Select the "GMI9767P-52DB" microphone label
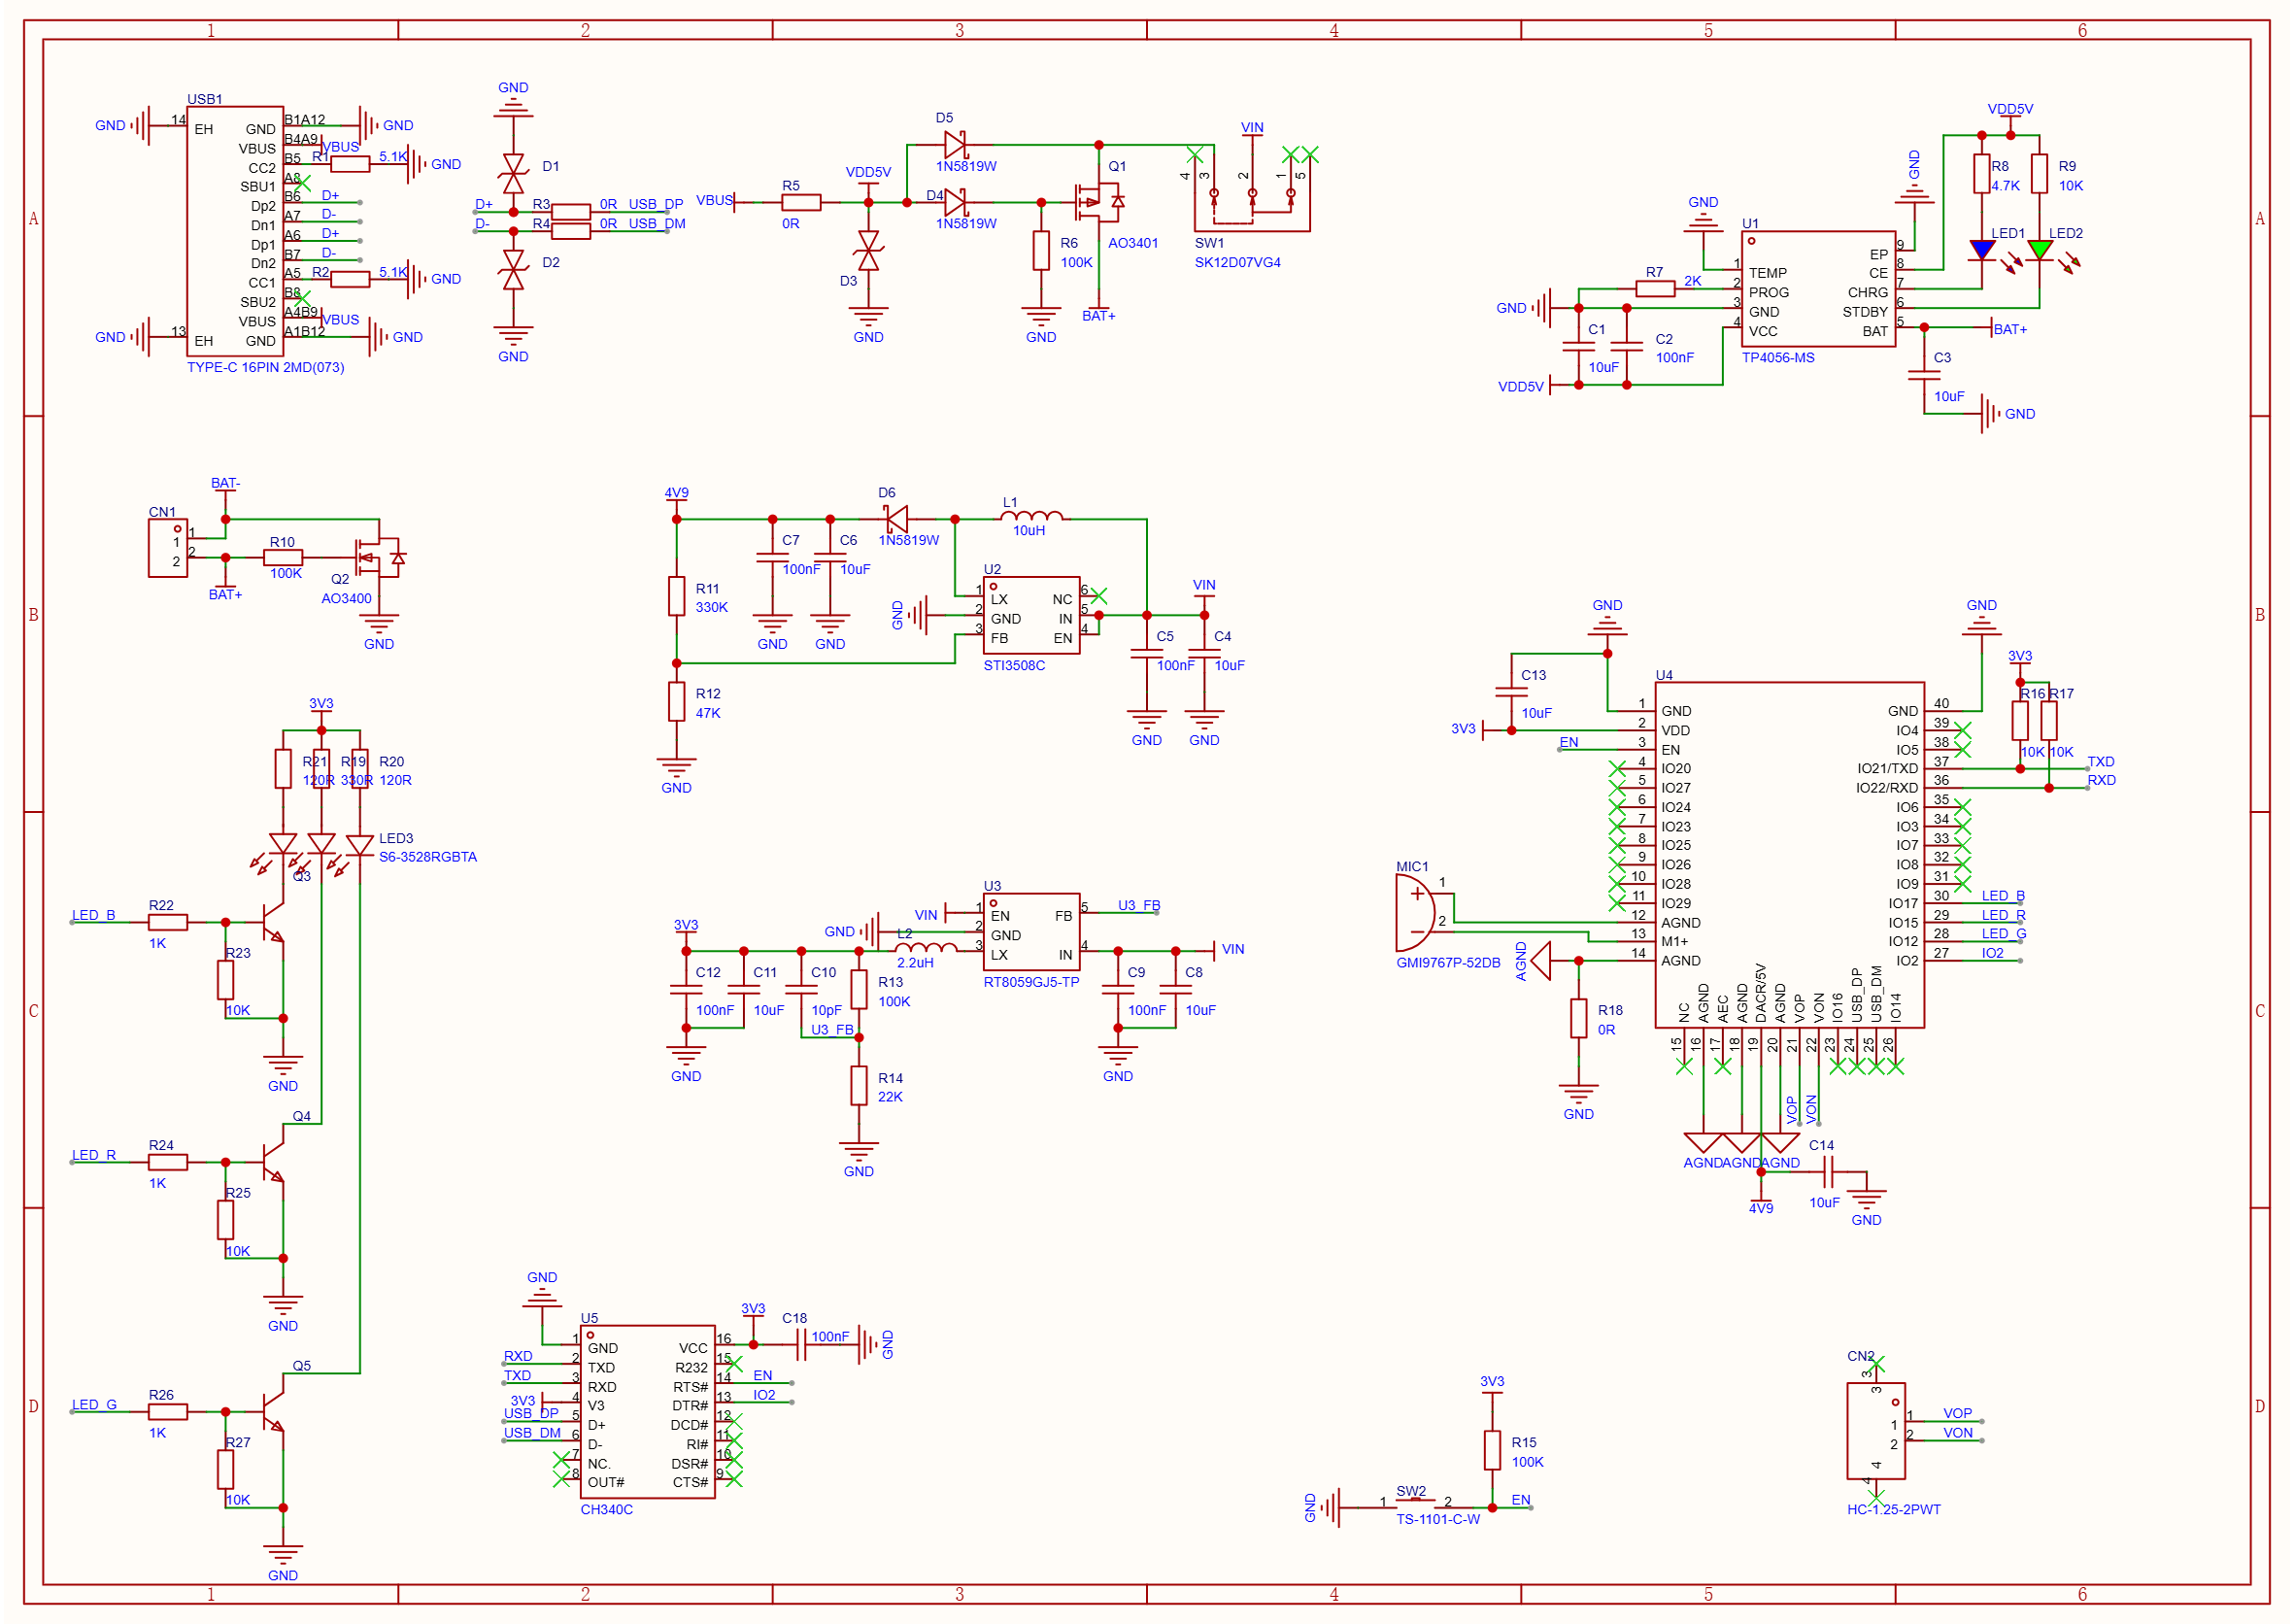Screen dimensions: 2294x1624 point(1448,963)
